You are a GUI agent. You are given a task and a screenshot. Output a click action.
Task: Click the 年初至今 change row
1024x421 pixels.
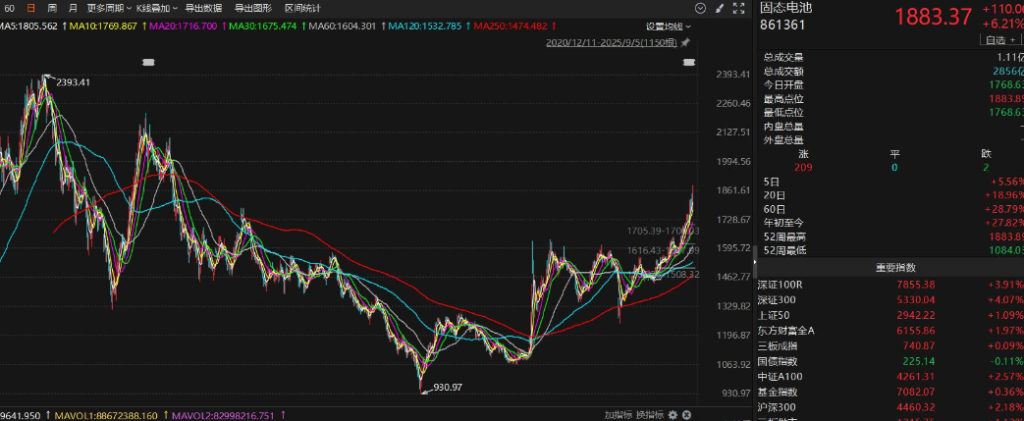[891, 222]
